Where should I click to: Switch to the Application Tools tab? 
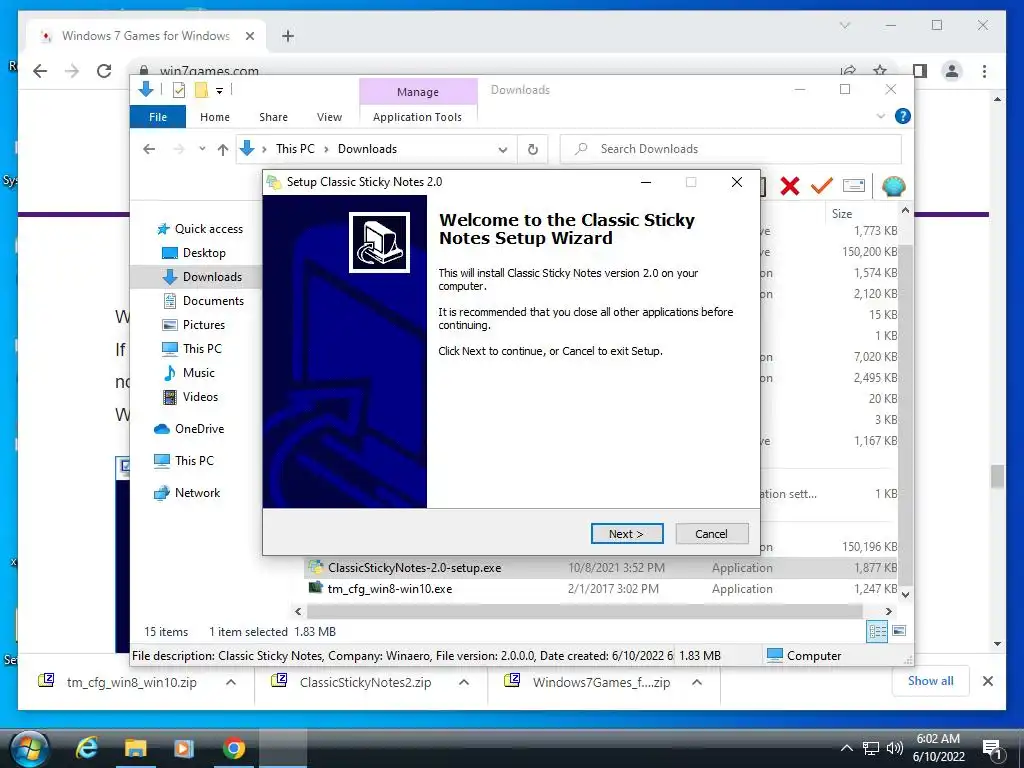417,117
